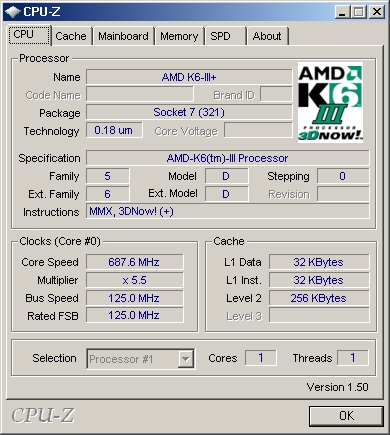This screenshot has width=390, height=435.
Task: Expand the Processor #1 selection dropdown arrow
Action: (x=185, y=359)
